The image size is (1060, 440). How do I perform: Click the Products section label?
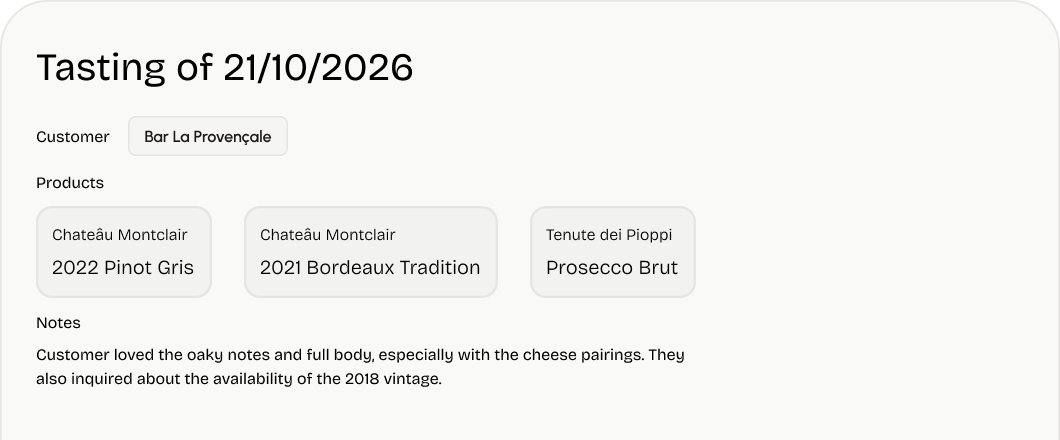pos(70,183)
